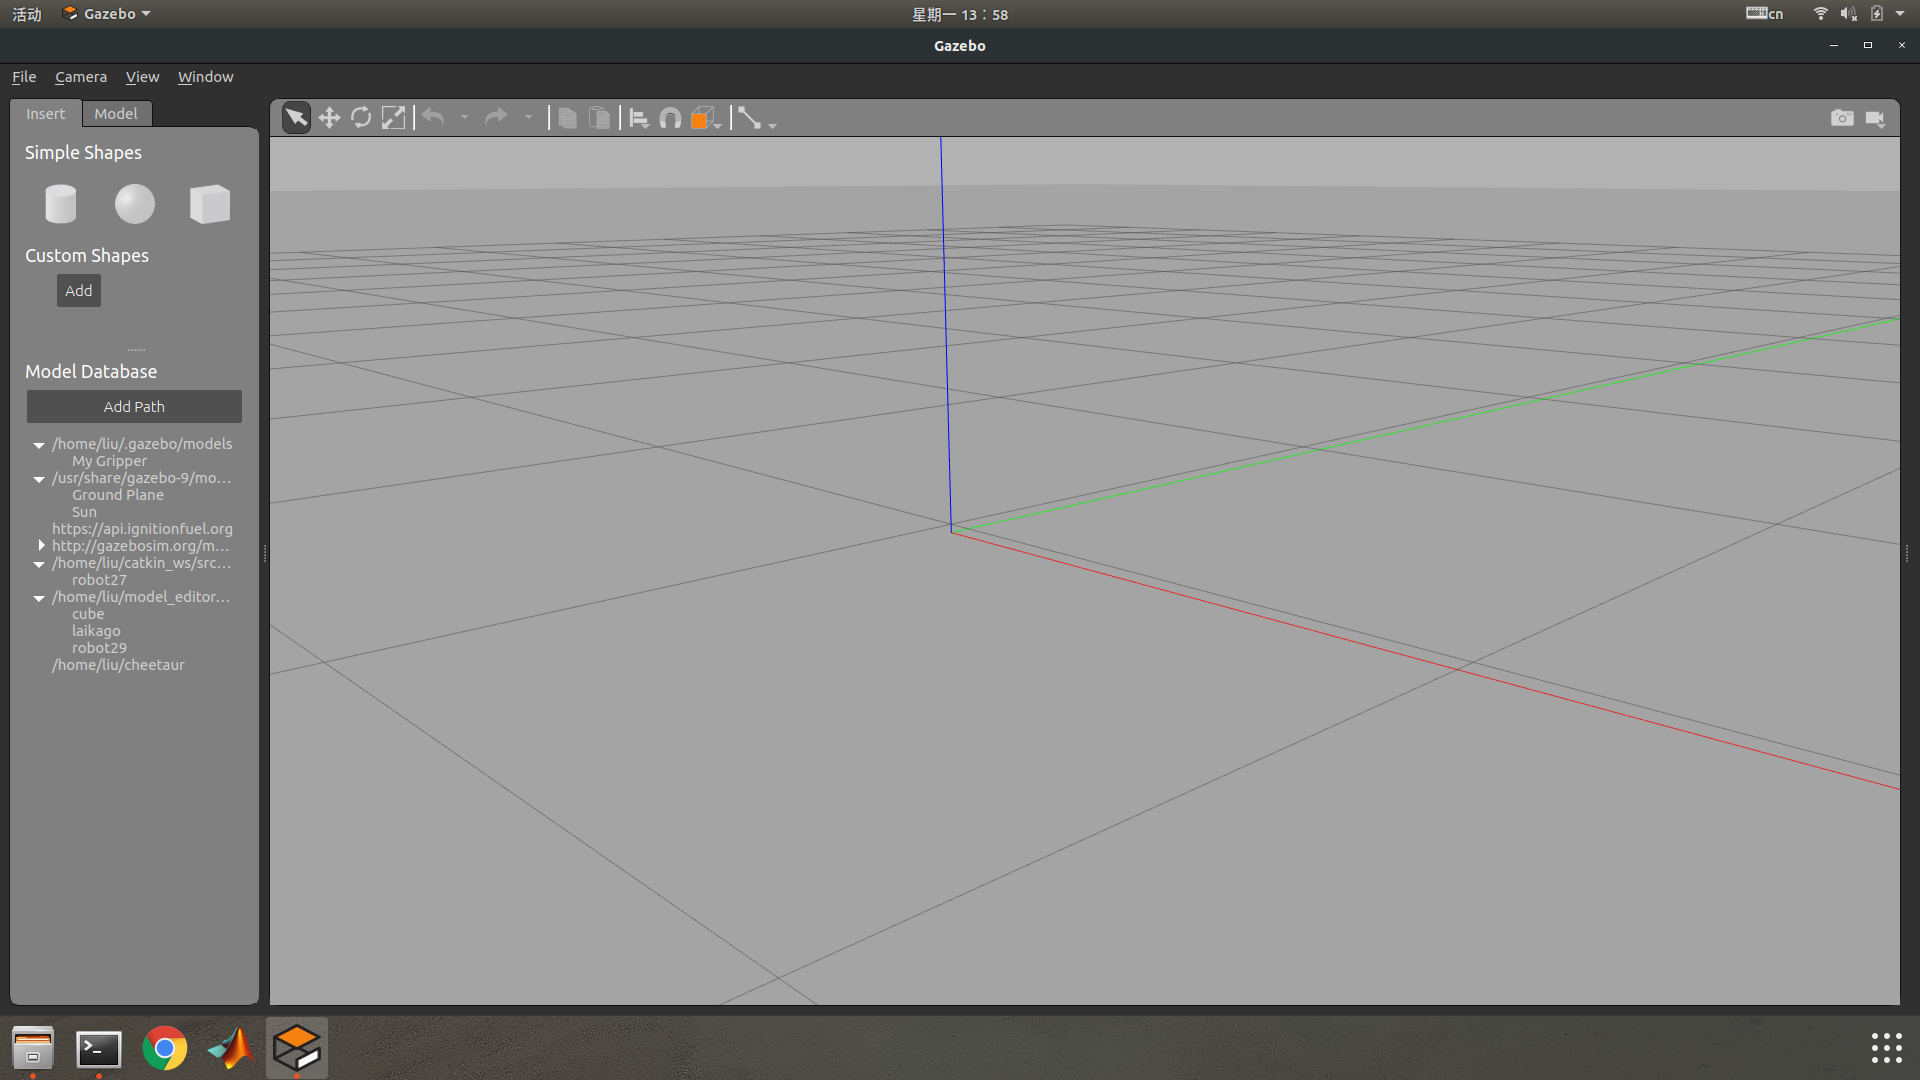This screenshot has width=1920, height=1080.
Task: Toggle the snap magnet tool
Action: 671,118
